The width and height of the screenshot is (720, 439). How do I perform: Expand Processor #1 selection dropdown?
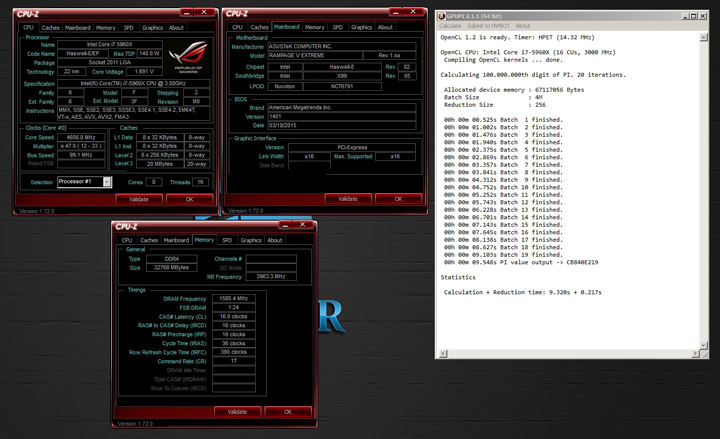click(107, 182)
